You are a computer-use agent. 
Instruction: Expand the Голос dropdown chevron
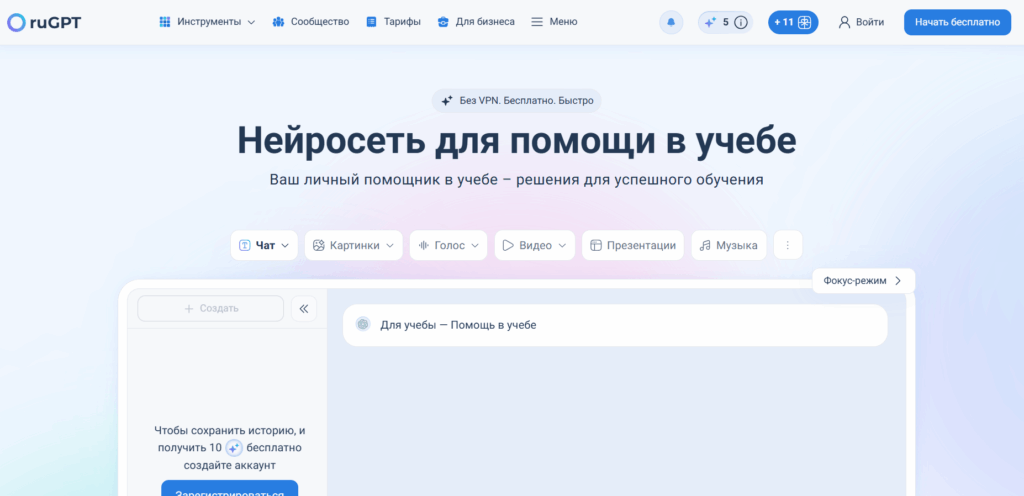(475, 246)
